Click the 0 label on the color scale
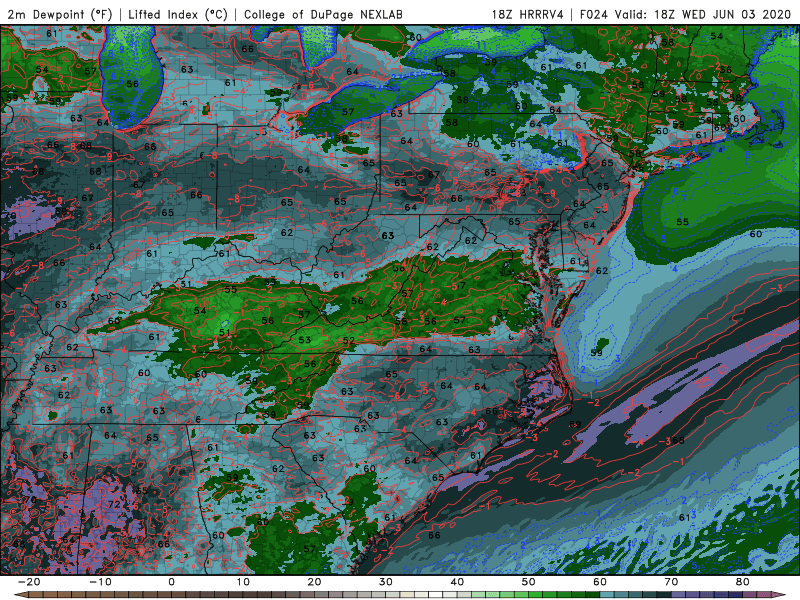The width and height of the screenshot is (800, 600). (171, 582)
